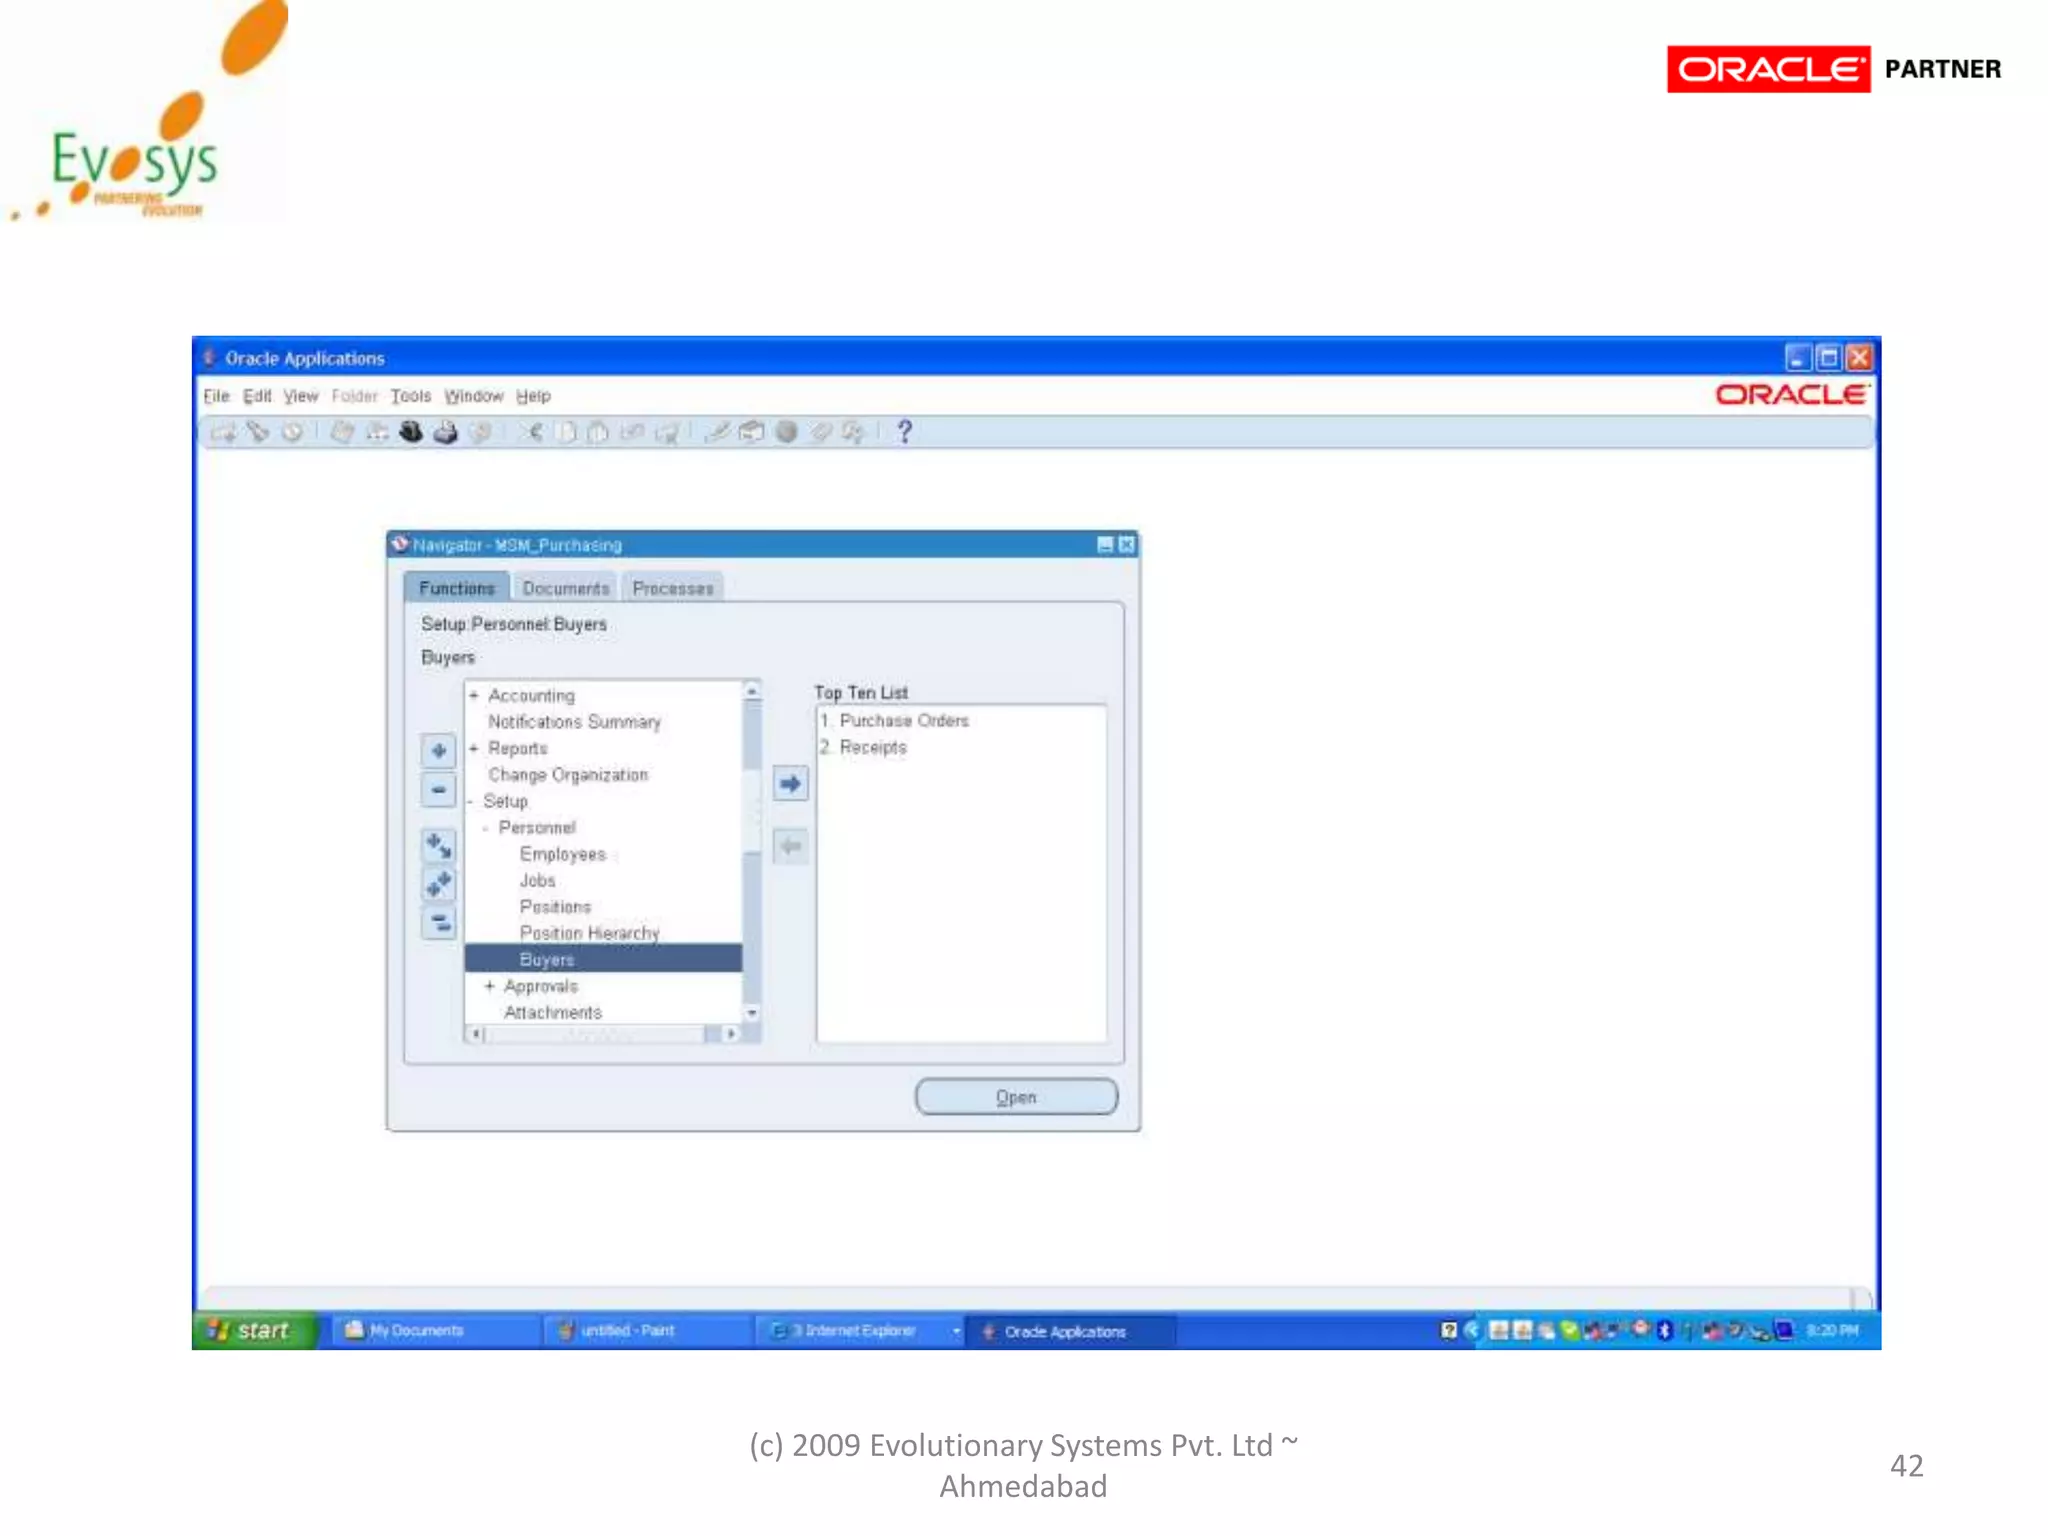The image size is (2048, 1536).
Task: Open the View menu
Action: (x=300, y=396)
